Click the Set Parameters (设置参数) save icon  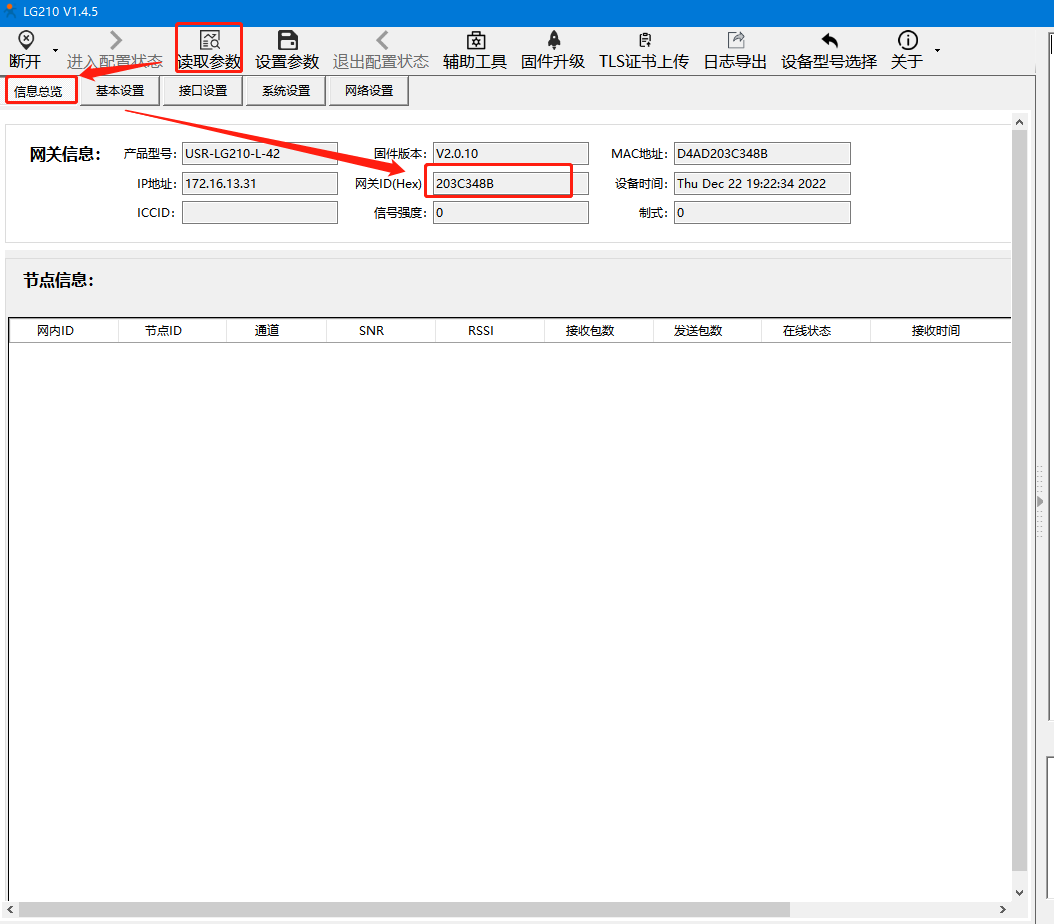(x=287, y=41)
